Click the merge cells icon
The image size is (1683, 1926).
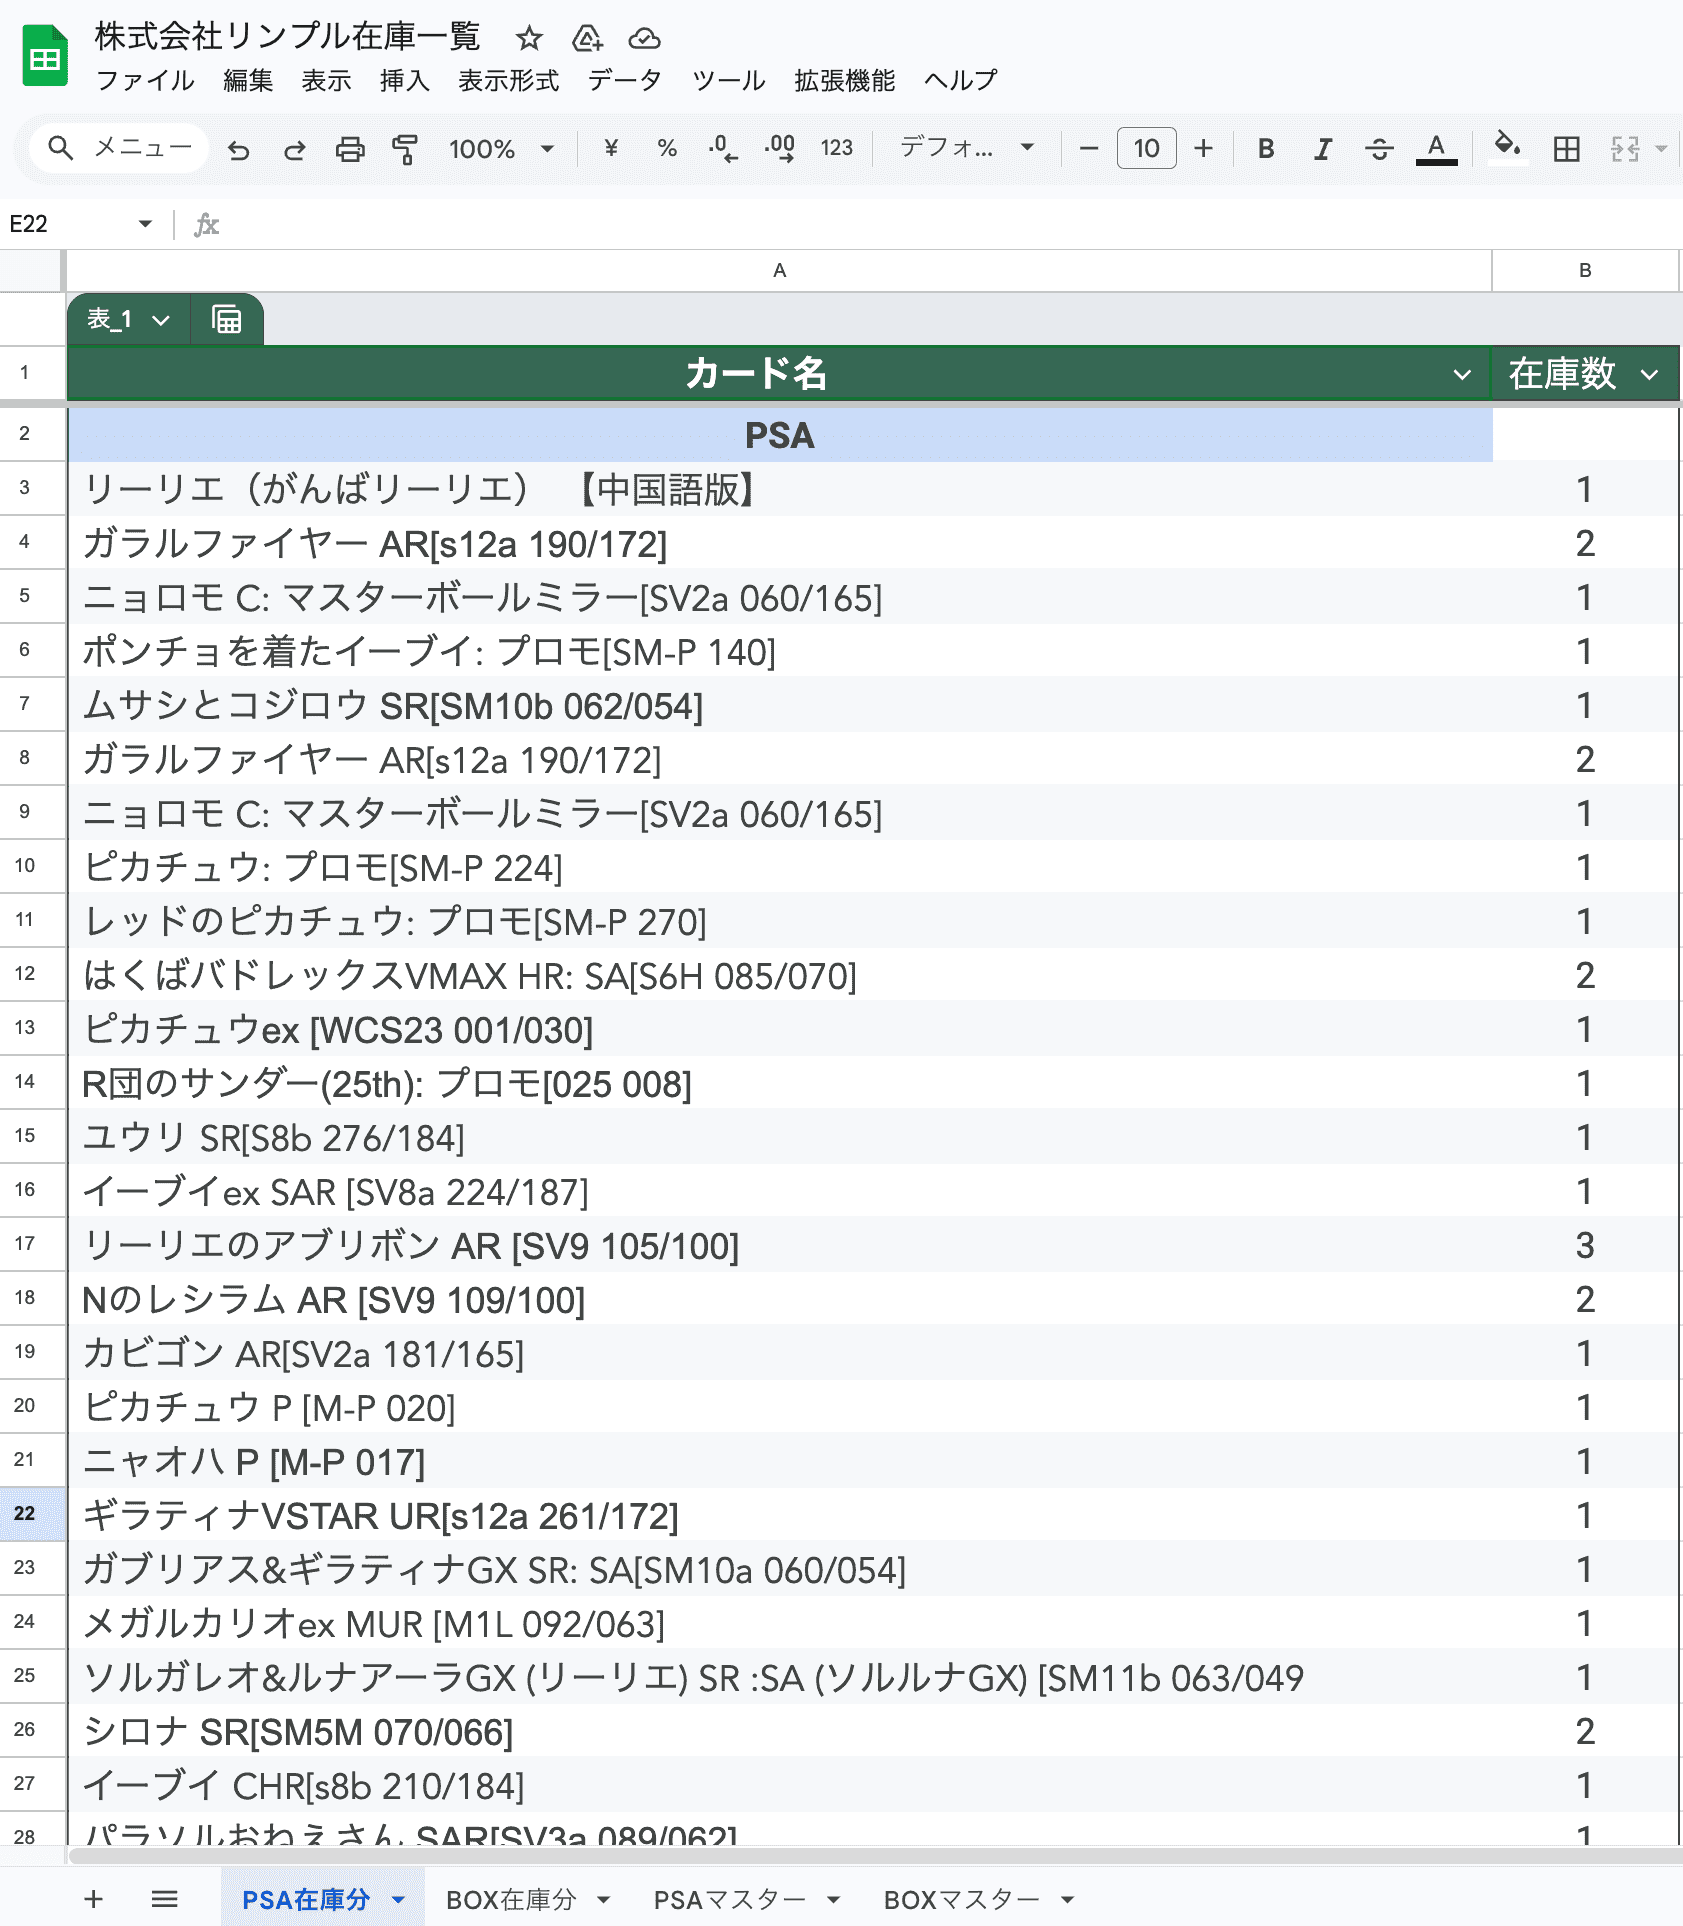[1625, 149]
